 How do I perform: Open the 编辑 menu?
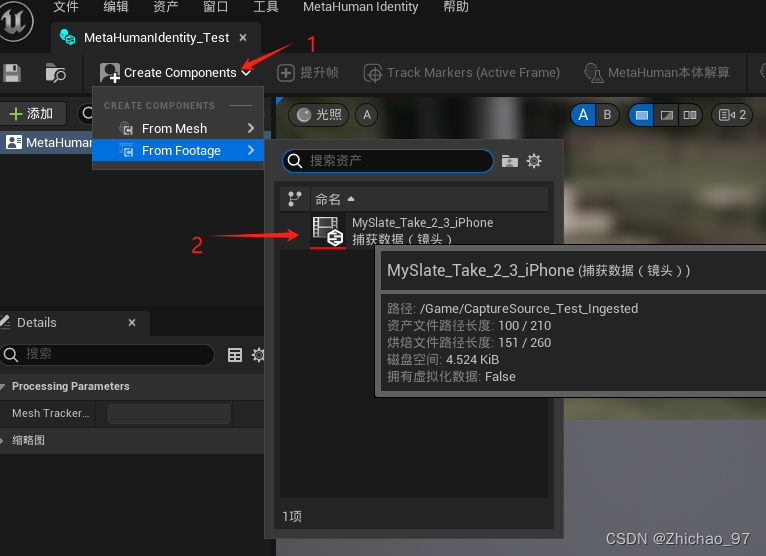click(x=116, y=7)
